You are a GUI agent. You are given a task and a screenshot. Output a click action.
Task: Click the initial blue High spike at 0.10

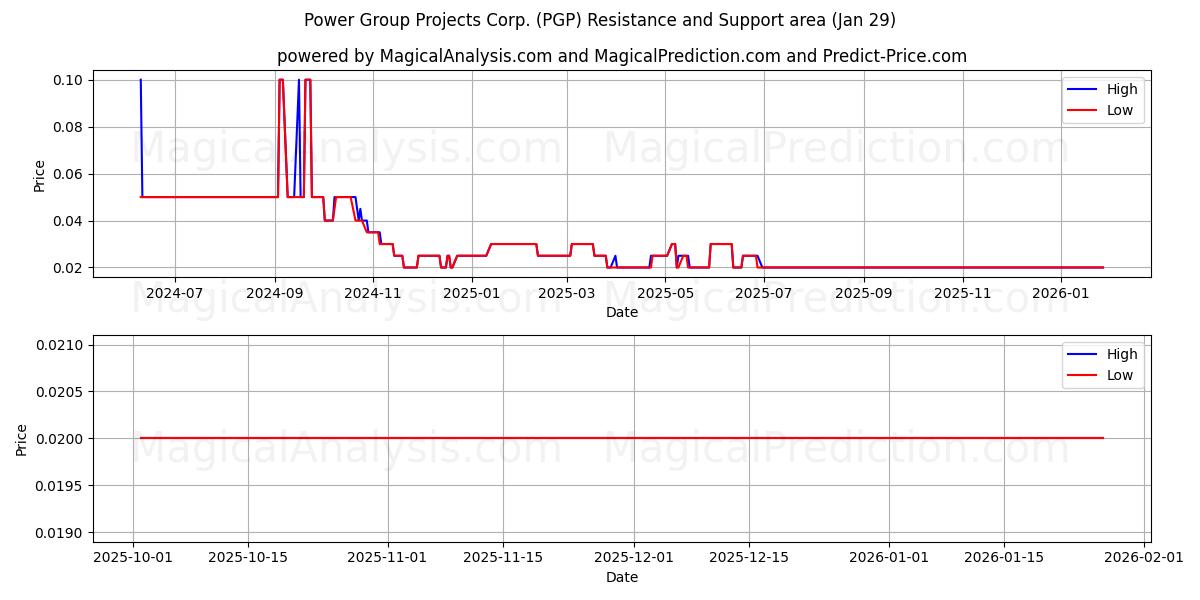point(141,138)
